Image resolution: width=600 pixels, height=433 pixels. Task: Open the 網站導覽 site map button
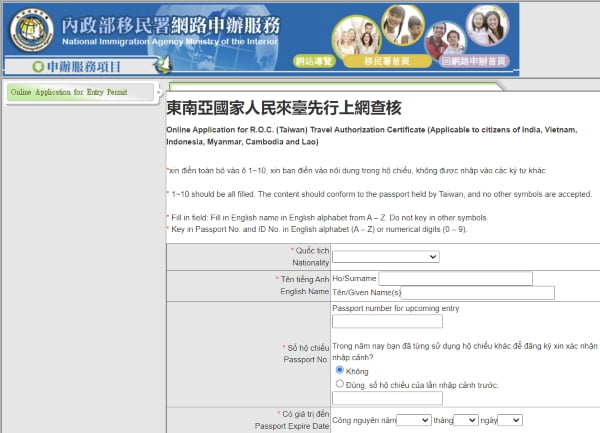(314, 61)
